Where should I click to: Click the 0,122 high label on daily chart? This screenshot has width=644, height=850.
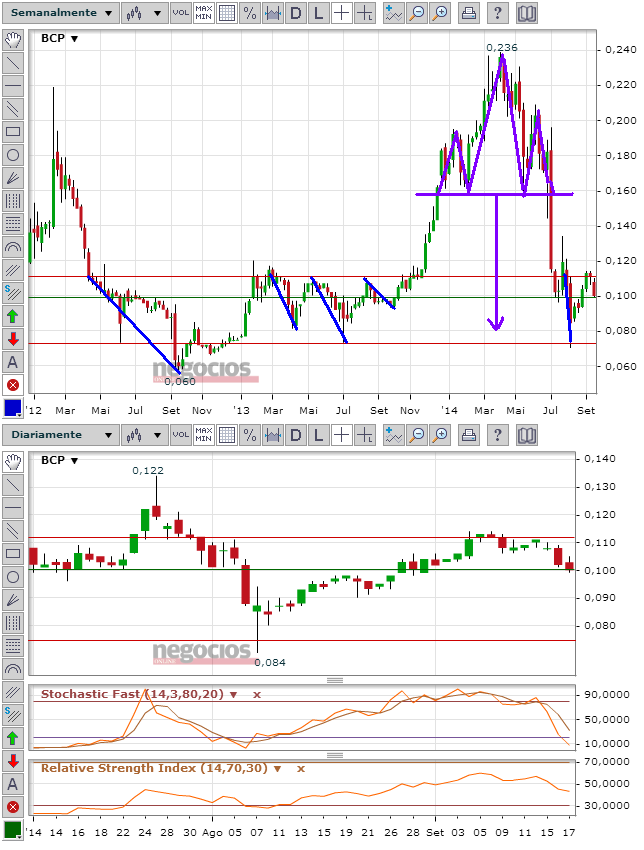[x=148, y=471]
